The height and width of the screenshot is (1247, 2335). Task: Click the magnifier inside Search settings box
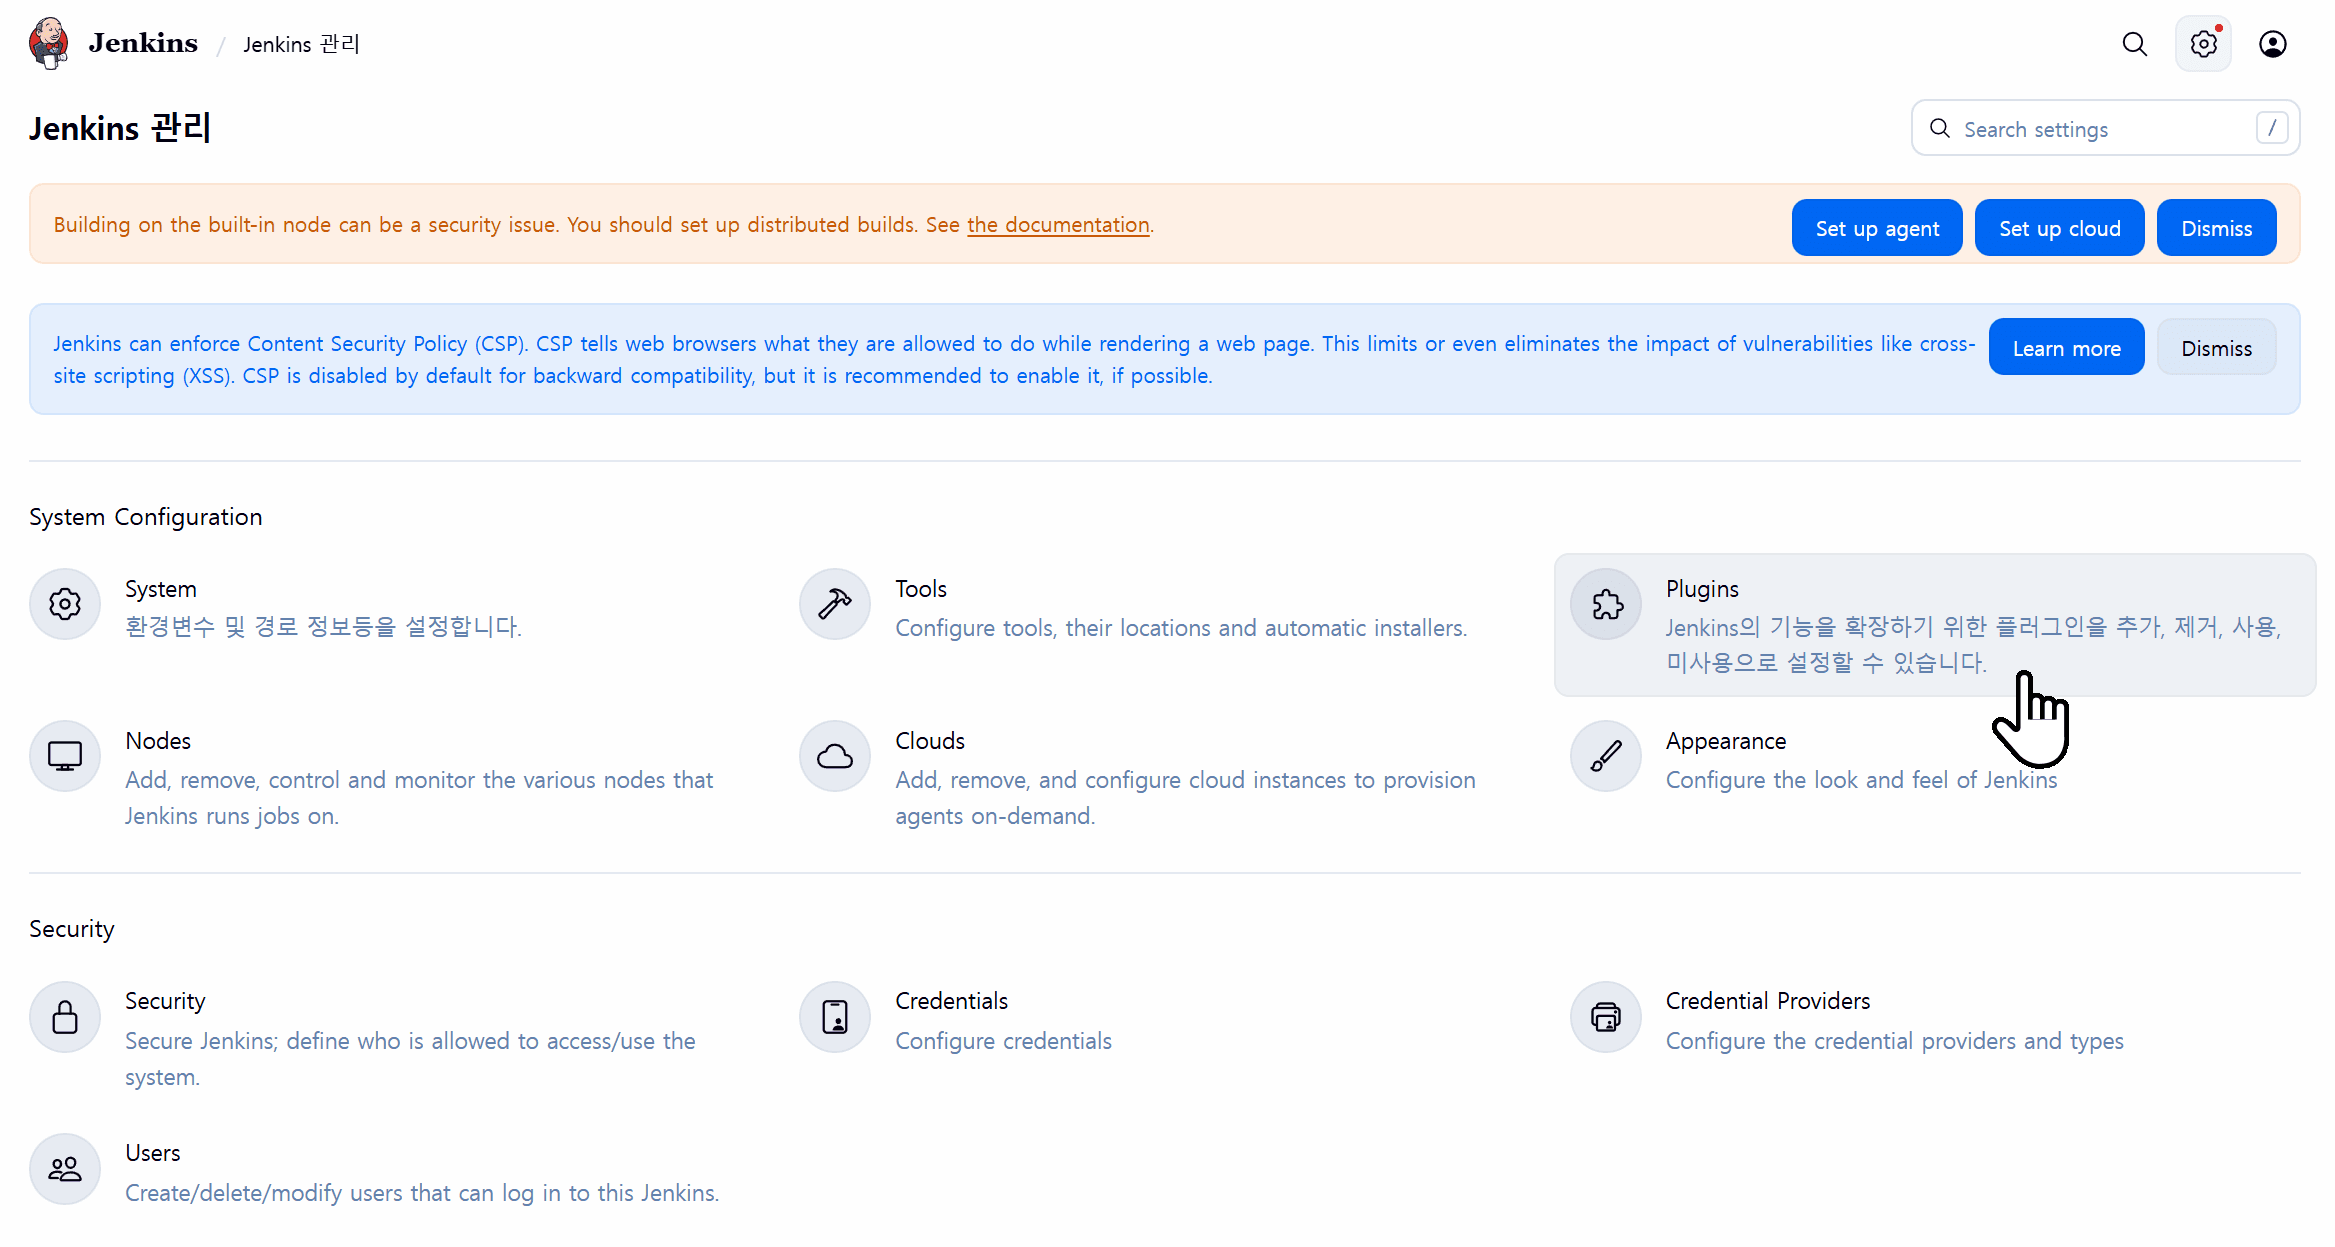tap(1940, 128)
